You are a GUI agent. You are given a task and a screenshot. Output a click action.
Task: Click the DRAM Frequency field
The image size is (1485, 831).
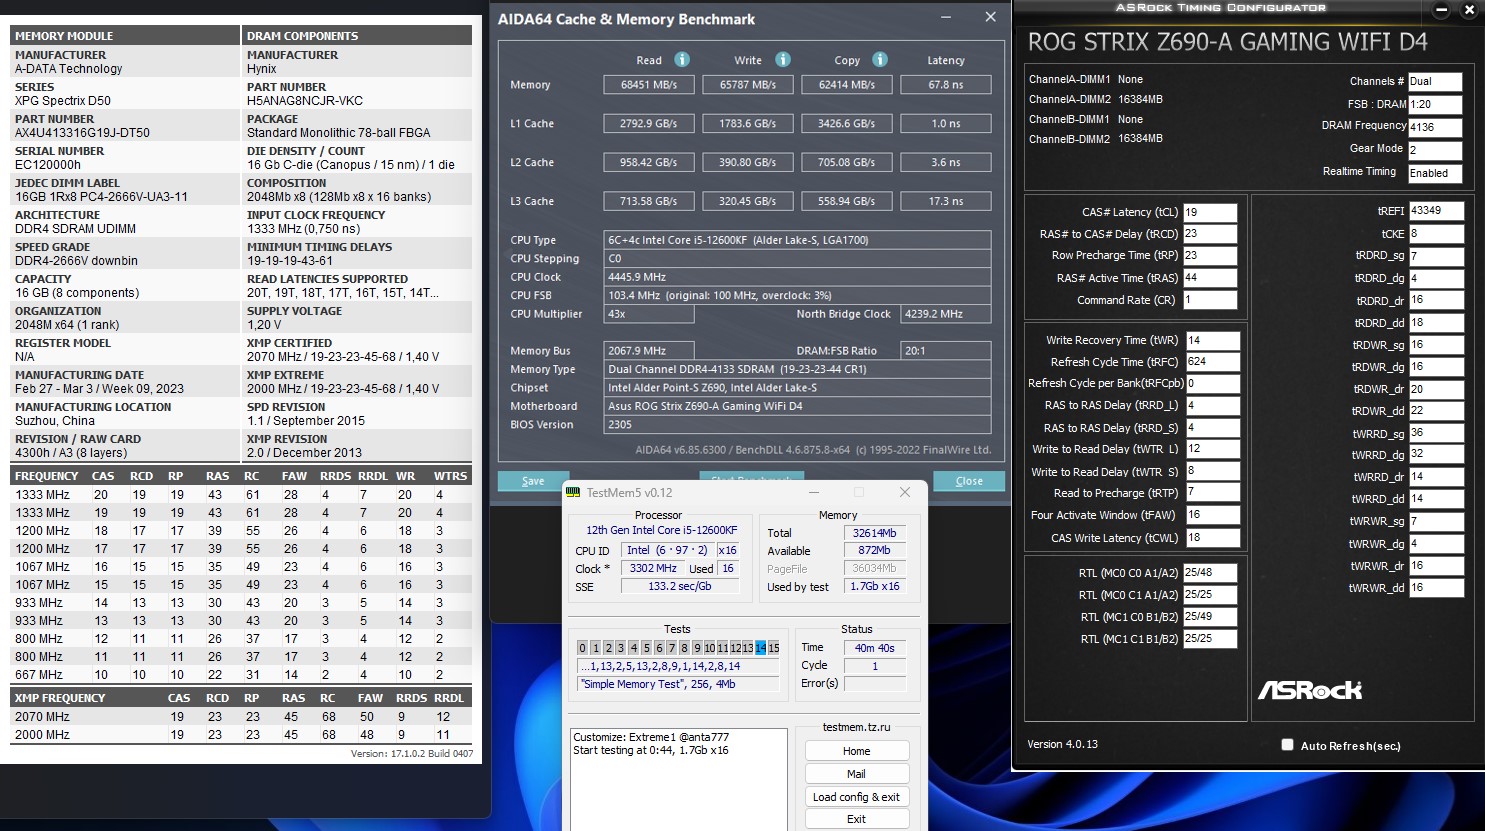point(1435,127)
